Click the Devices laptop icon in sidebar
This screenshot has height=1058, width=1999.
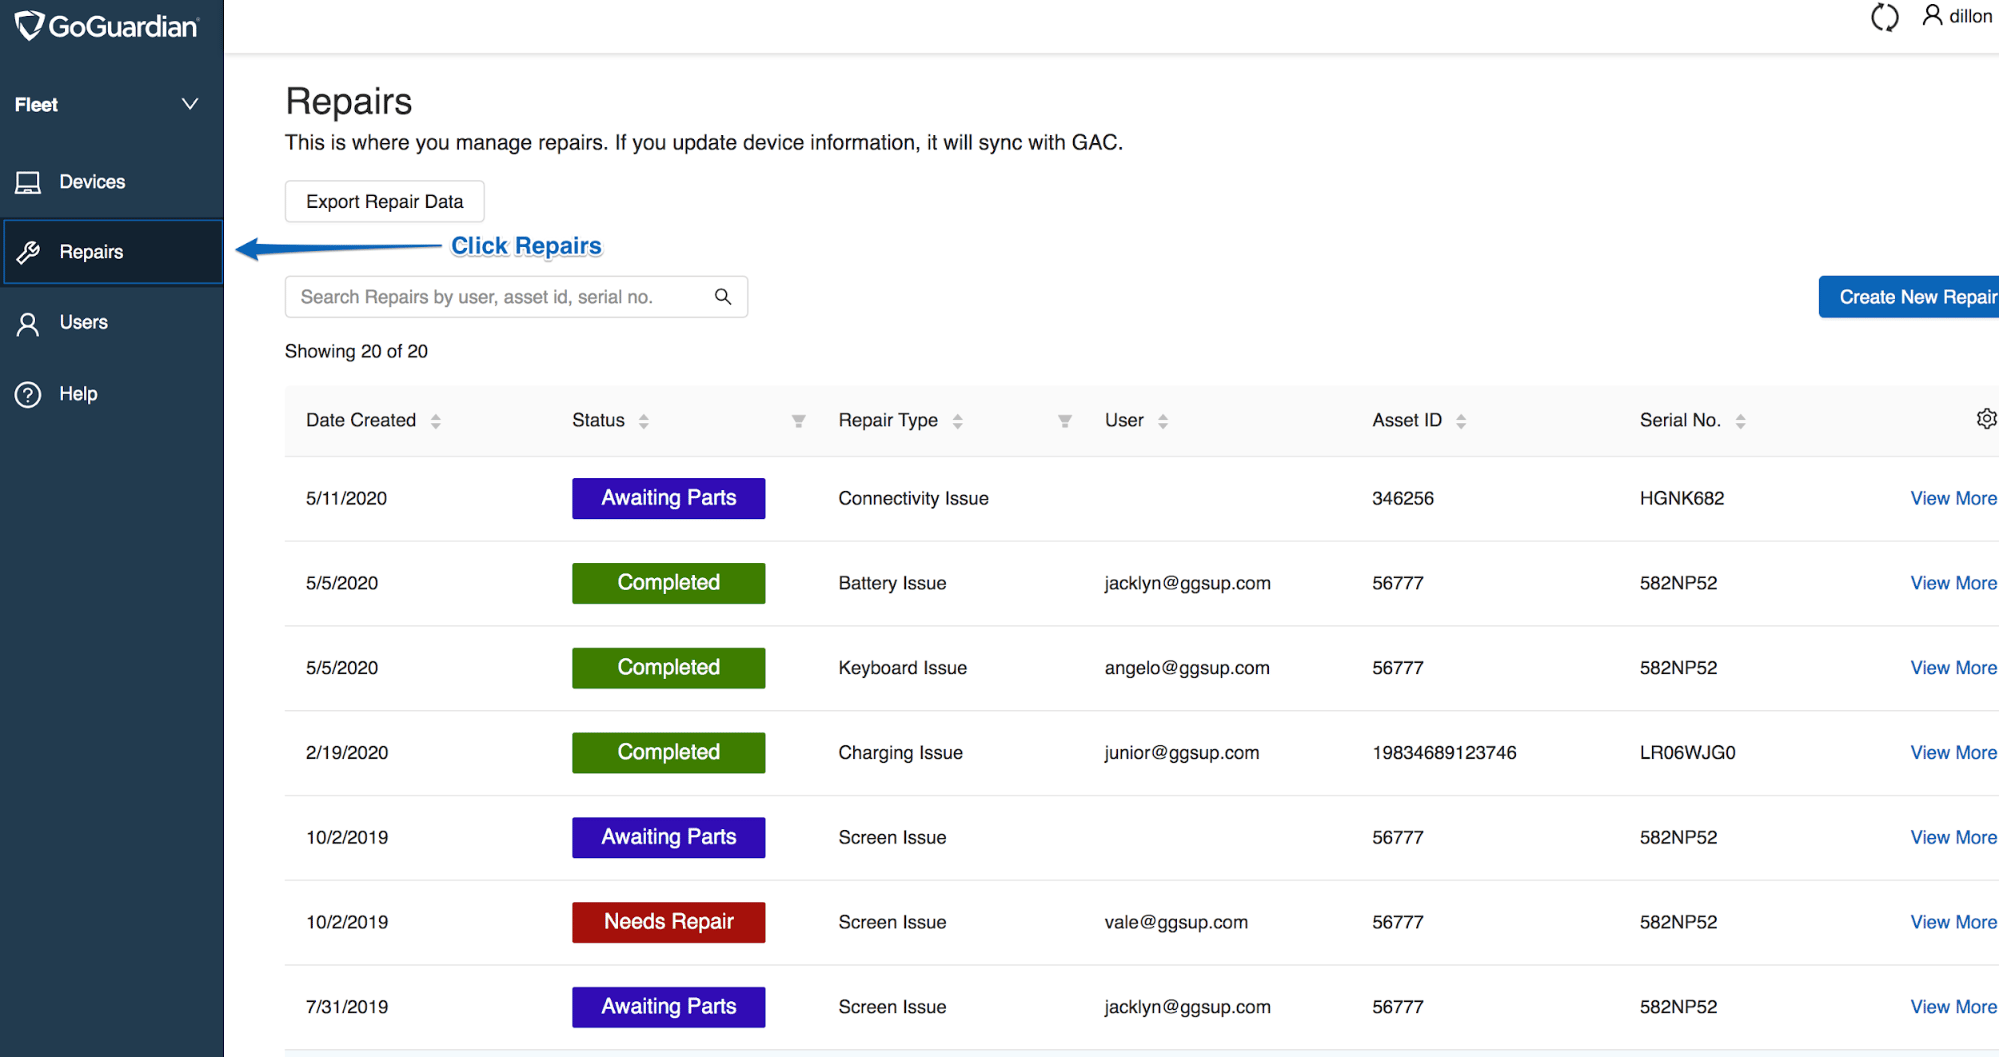pyautogui.click(x=28, y=182)
